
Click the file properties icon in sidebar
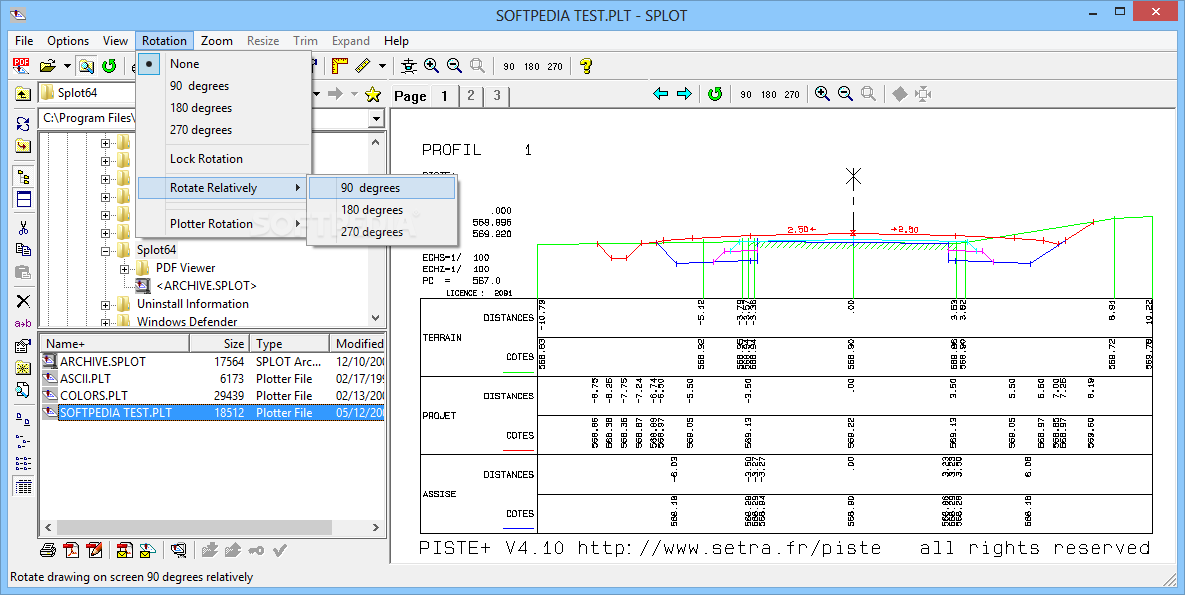click(23, 346)
